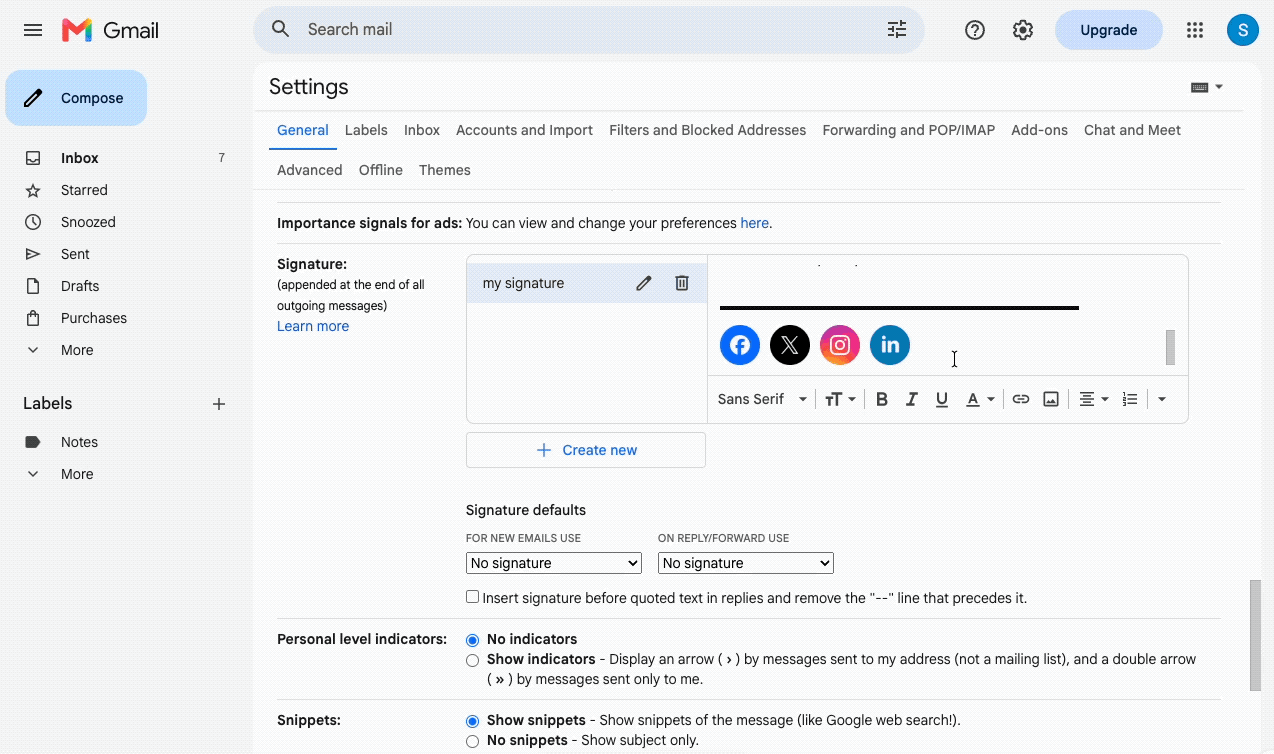Insert numbered list in signature
1274x754 pixels.
[1130, 399]
